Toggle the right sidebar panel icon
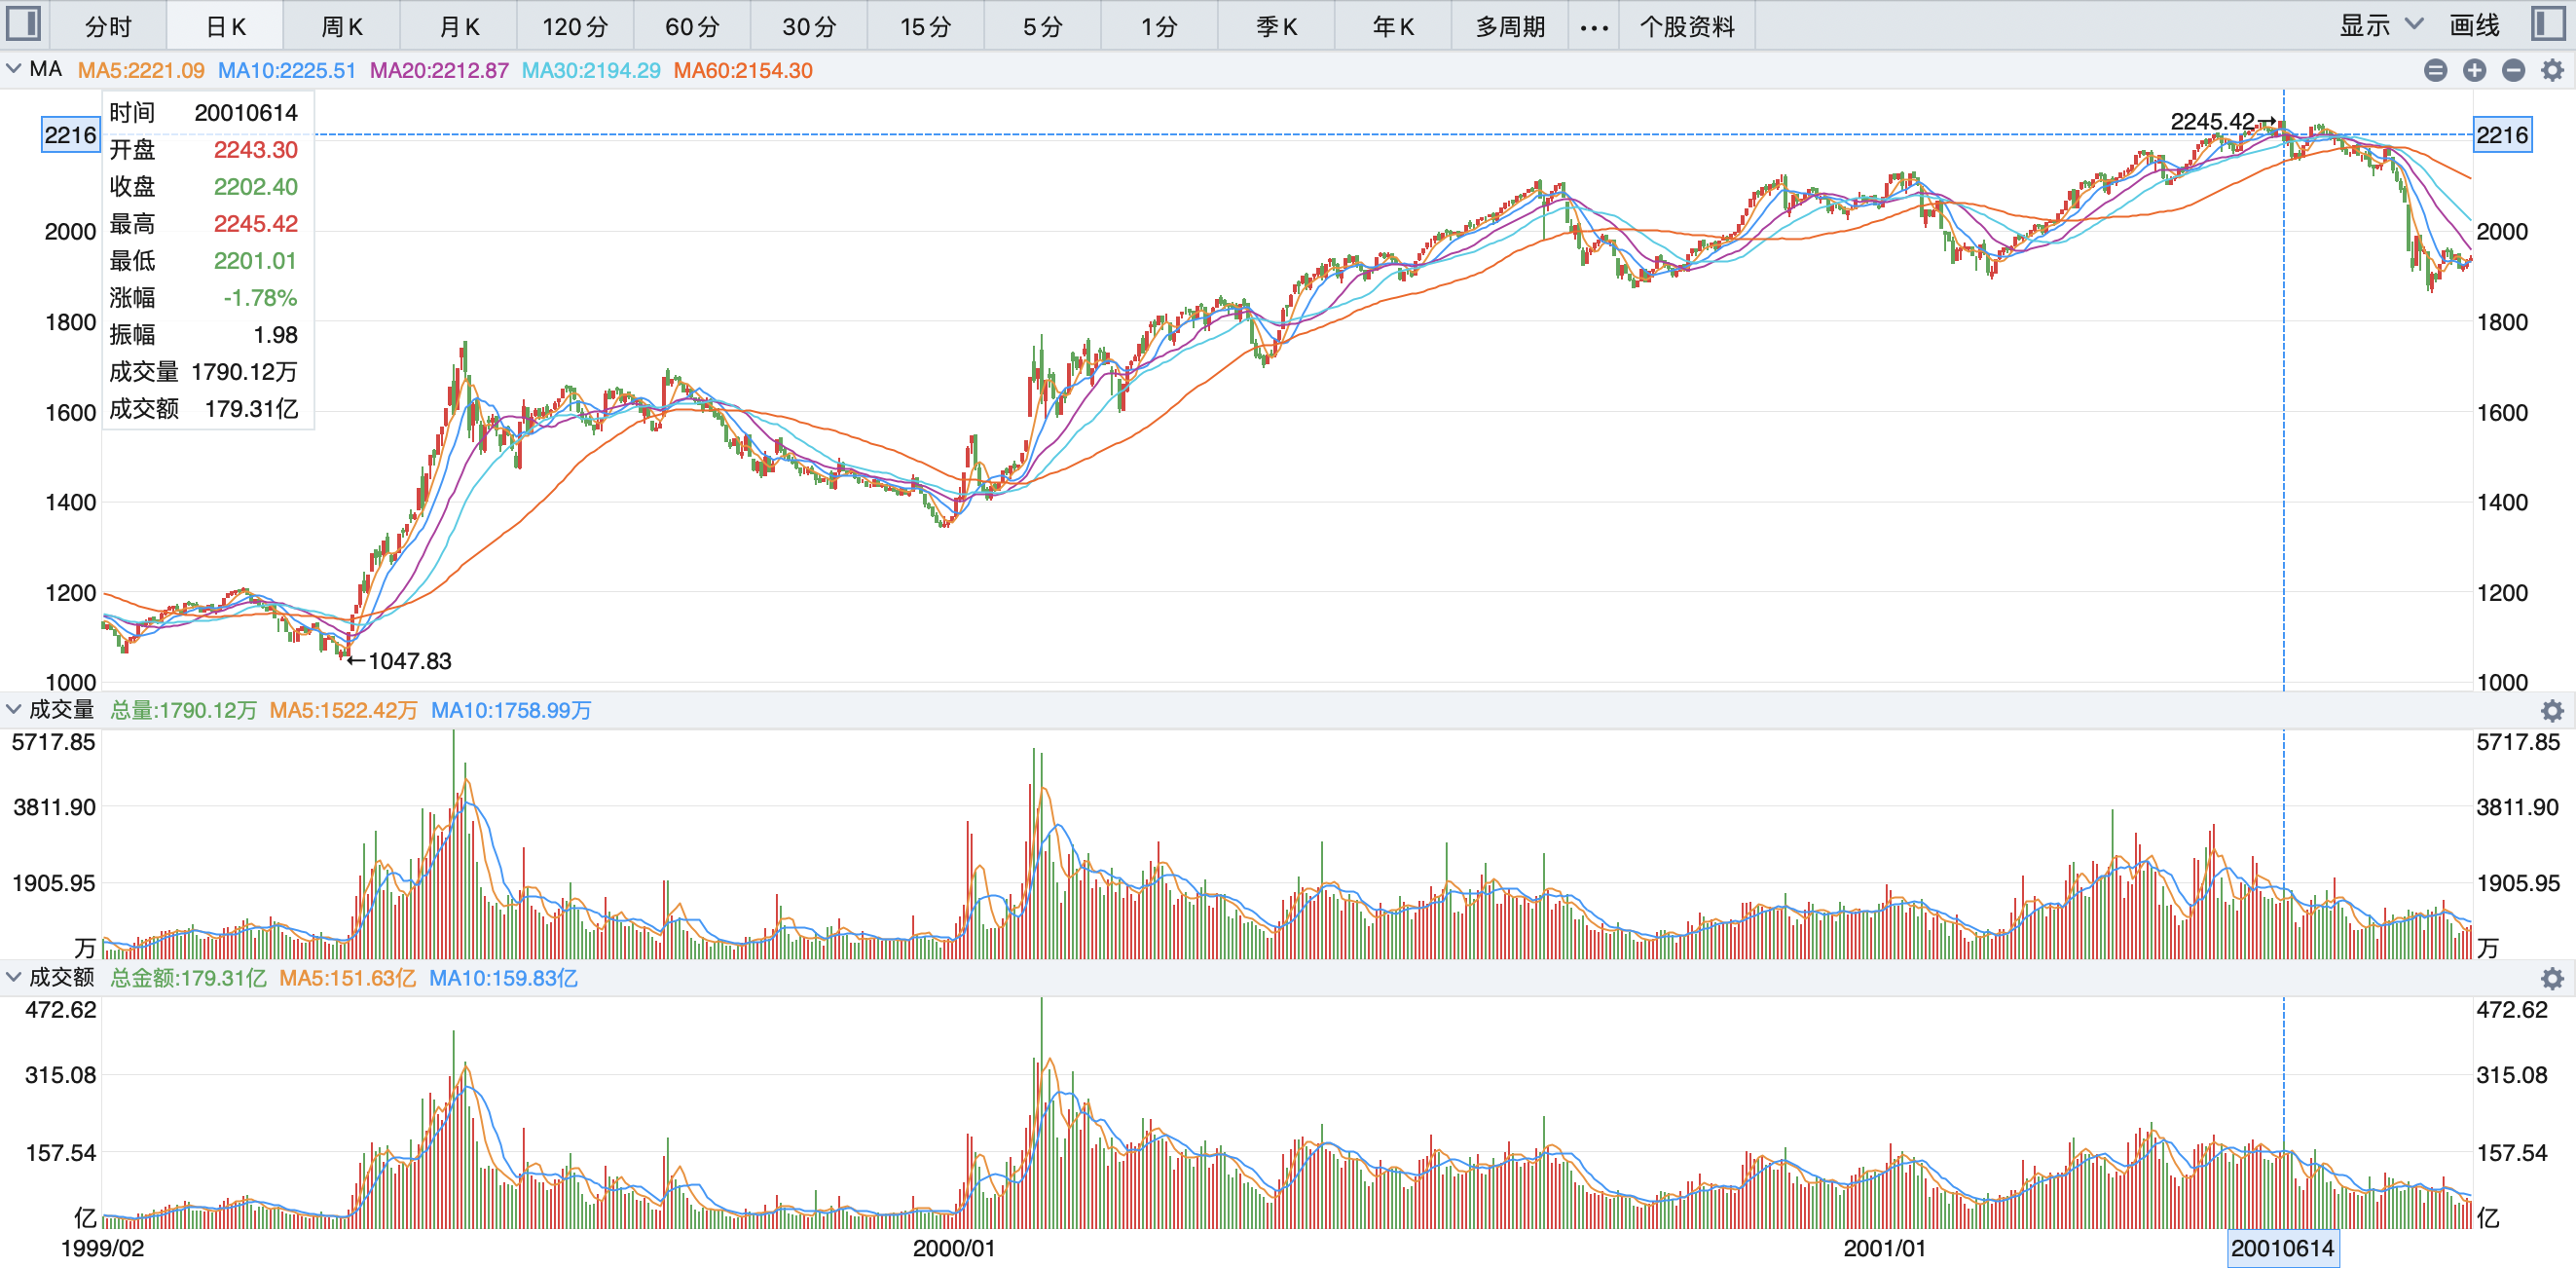Screen dimensions: 2576x1268 tap(2548, 23)
